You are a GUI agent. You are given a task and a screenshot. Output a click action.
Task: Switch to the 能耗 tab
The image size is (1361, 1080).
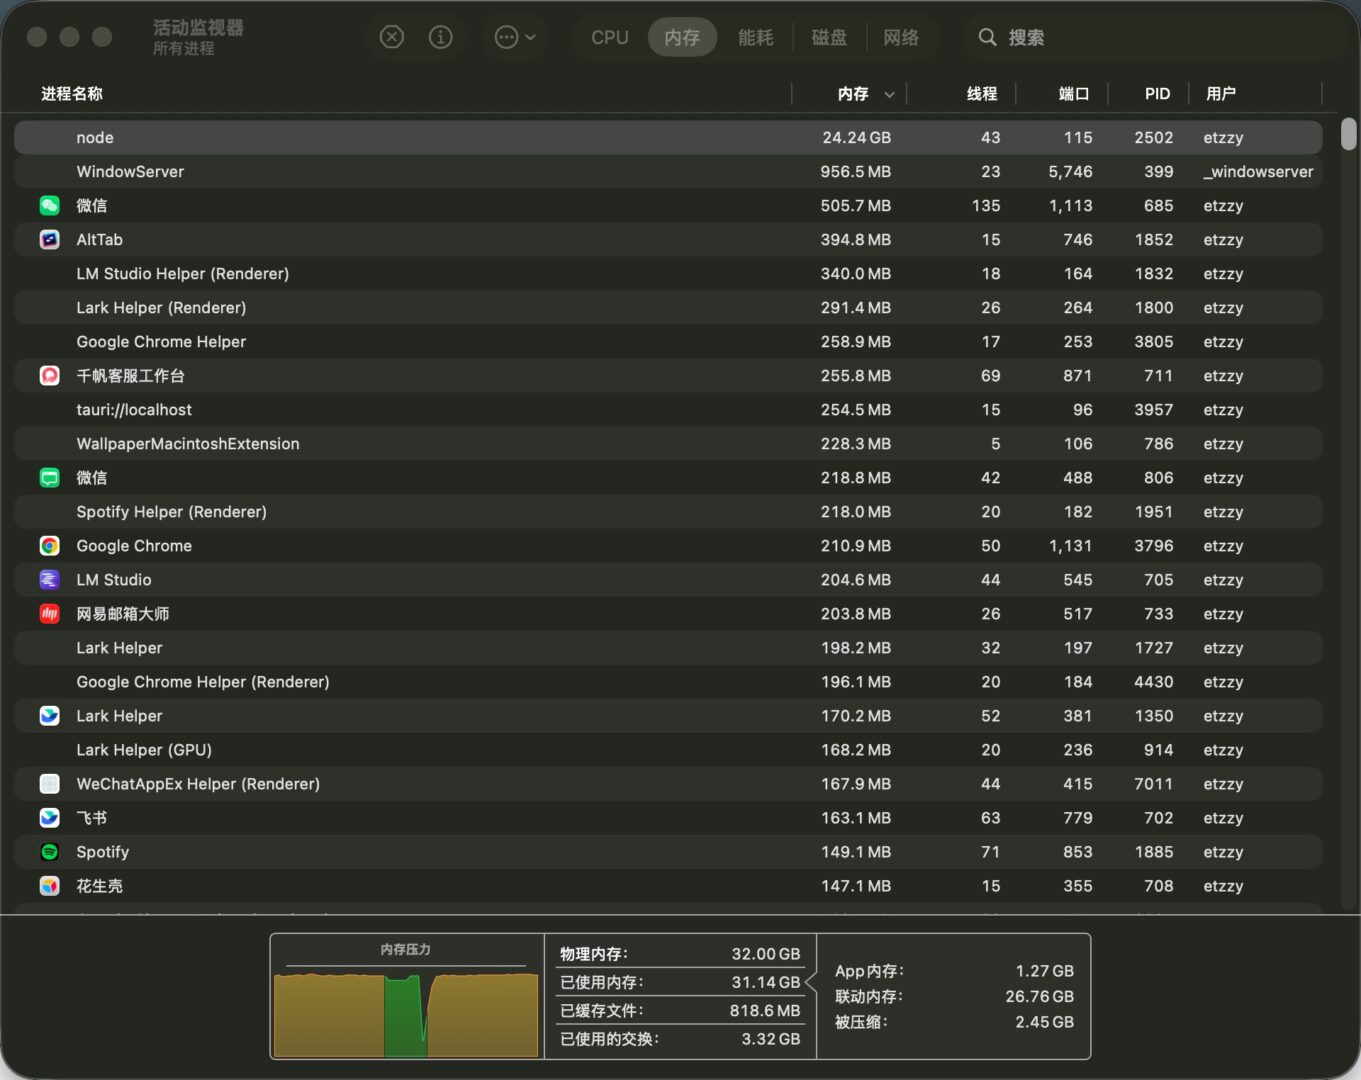[x=755, y=37]
